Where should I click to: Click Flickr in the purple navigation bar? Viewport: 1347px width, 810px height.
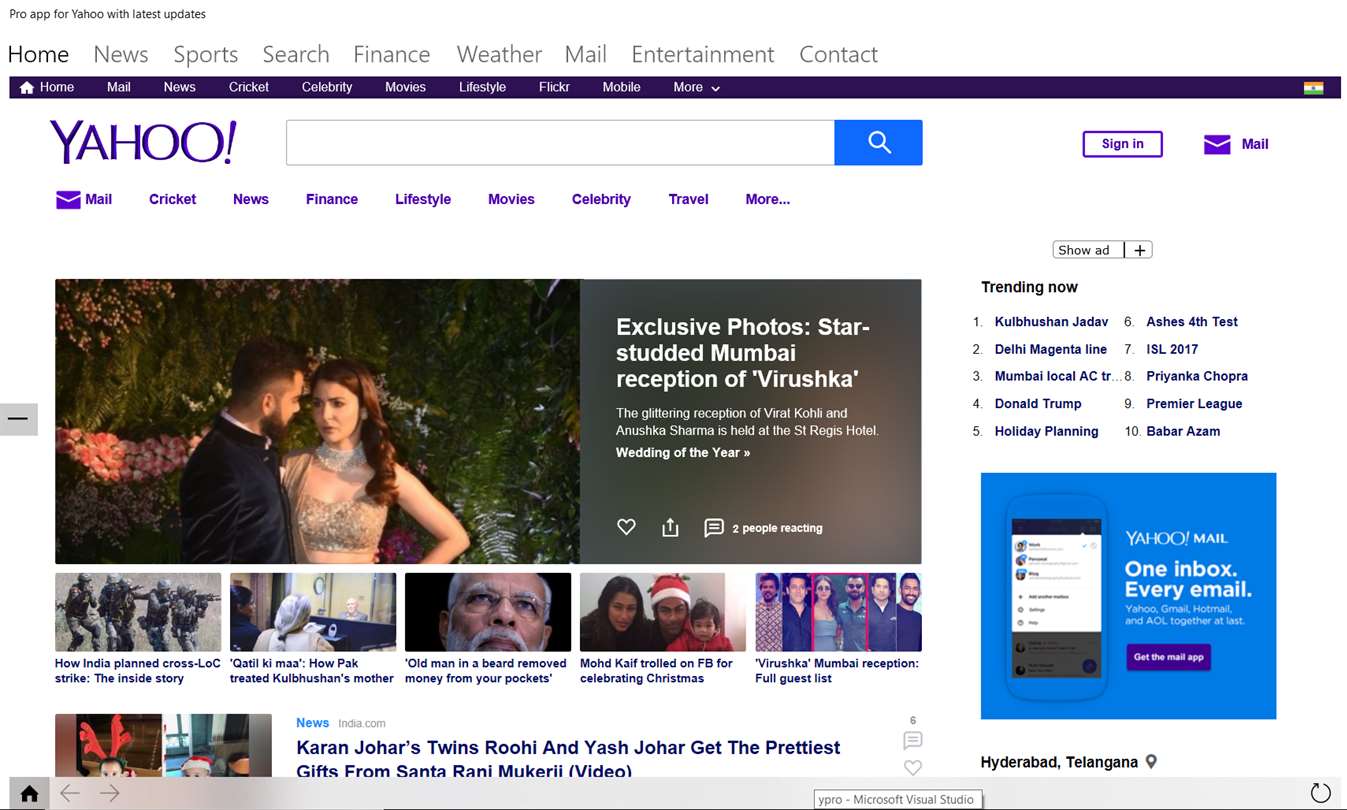554,87
